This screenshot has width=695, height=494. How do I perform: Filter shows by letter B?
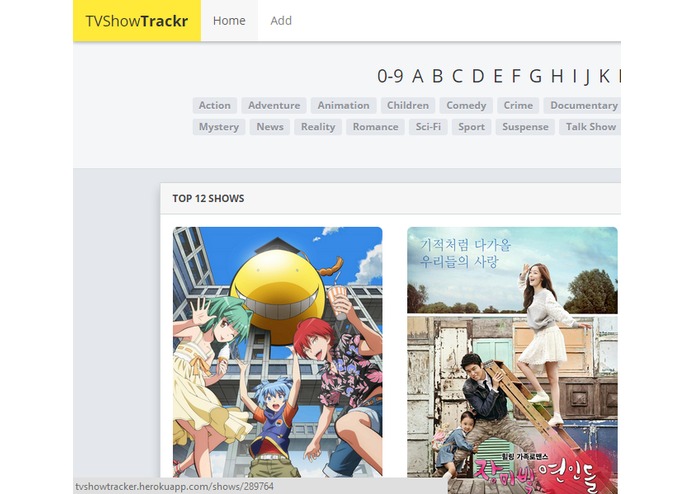(437, 76)
